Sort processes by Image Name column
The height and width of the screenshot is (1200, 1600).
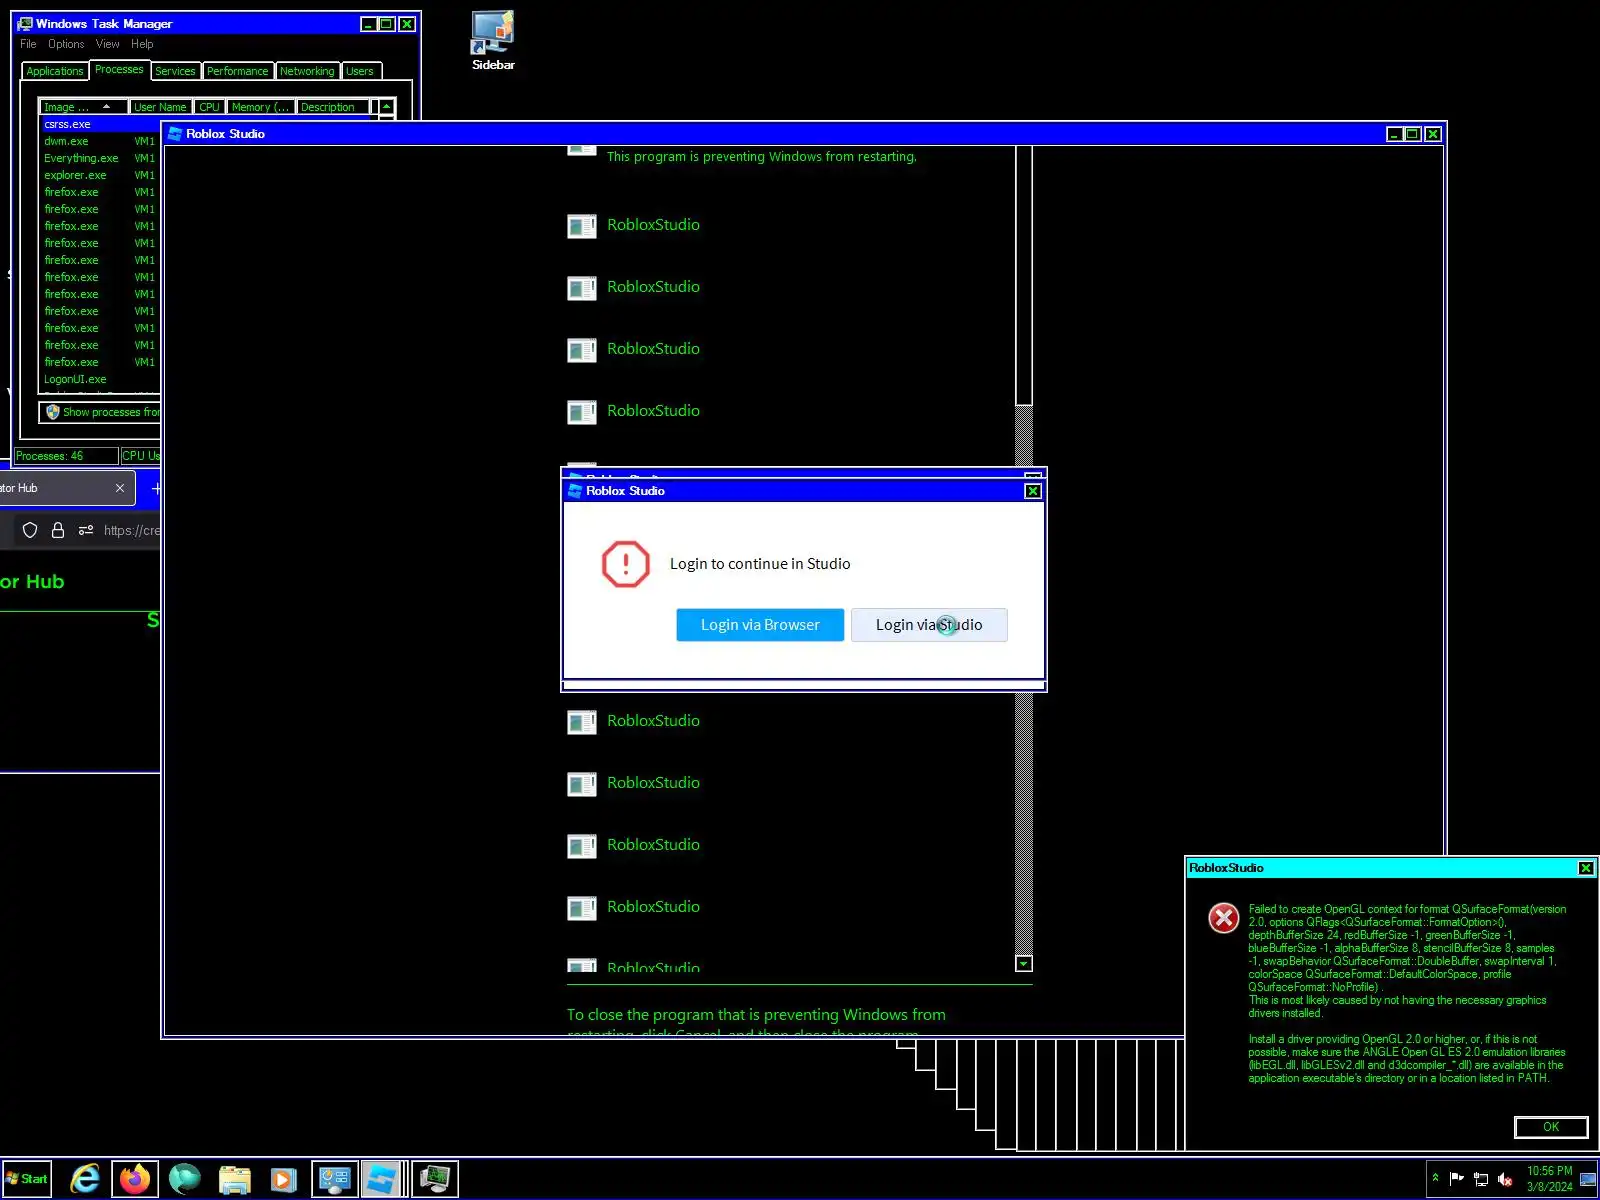pos(84,107)
